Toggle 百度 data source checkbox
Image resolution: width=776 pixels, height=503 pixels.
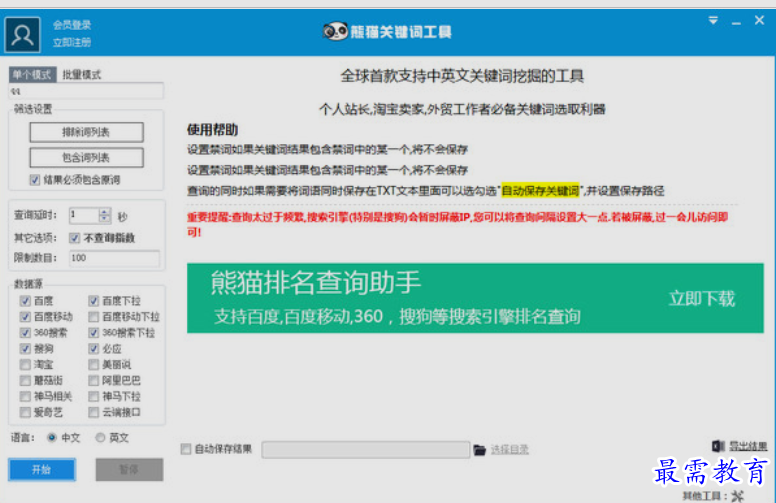pos(25,301)
